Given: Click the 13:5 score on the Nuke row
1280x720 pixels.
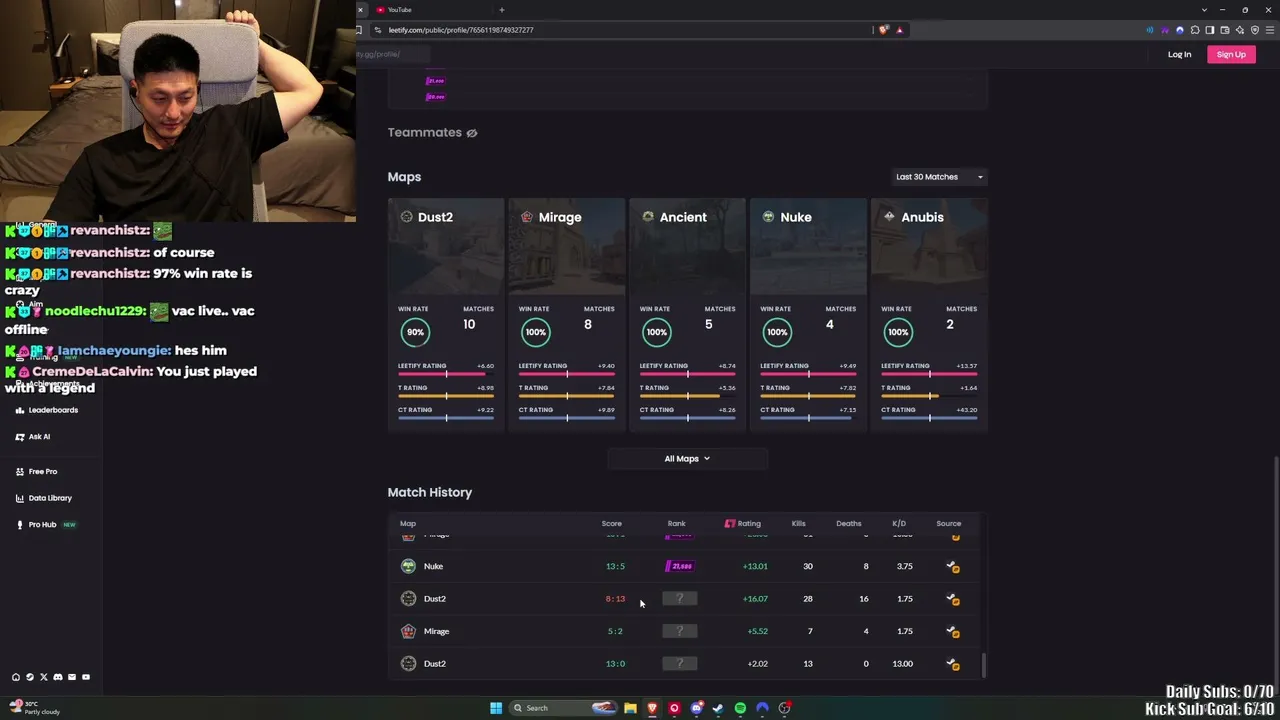Looking at the screenshot, I should 615,566.
